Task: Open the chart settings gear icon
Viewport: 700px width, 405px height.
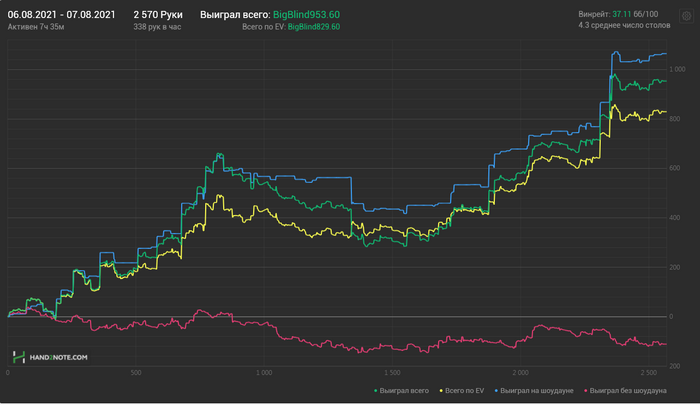Action: tap(687, 17)
